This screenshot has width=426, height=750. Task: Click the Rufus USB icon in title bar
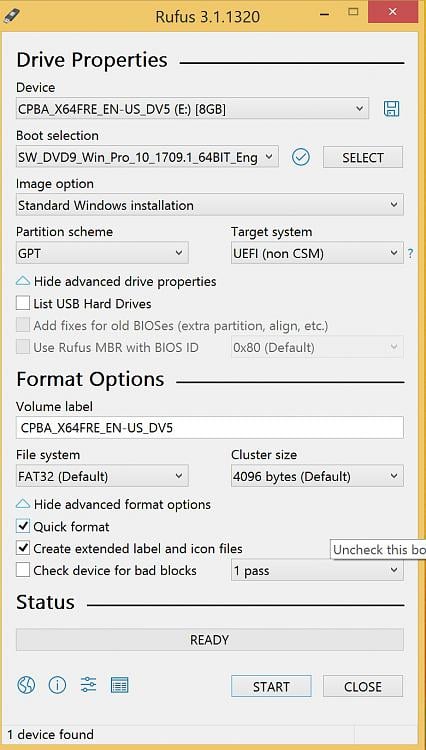(11, 14)
